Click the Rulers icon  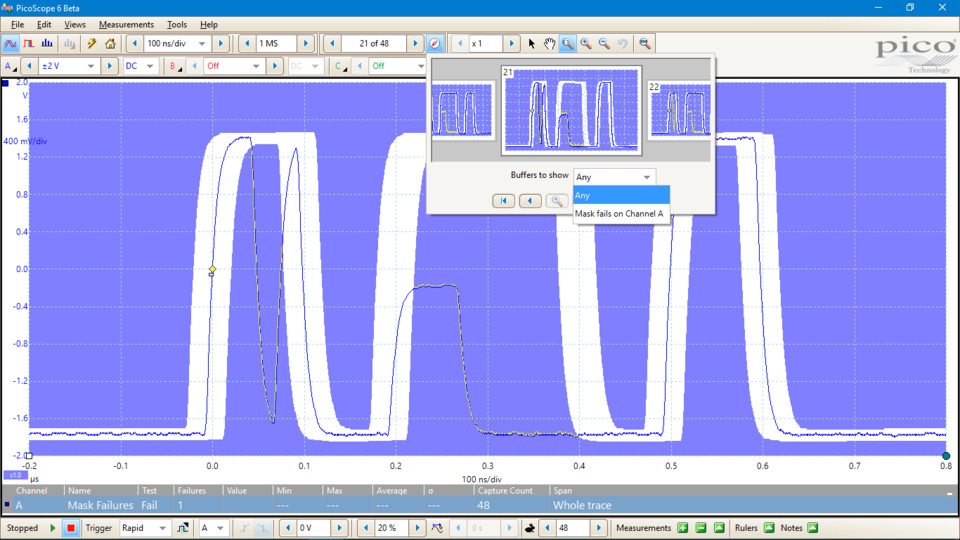[769, 528]
